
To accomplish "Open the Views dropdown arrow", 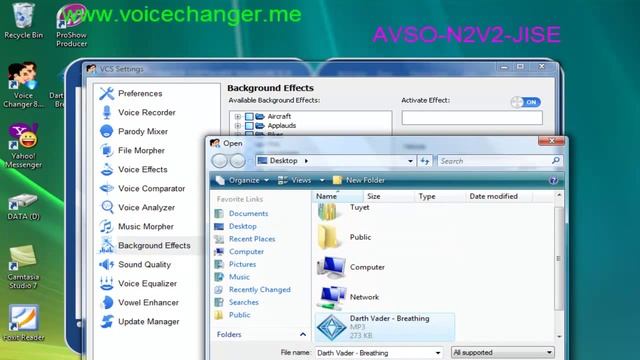I will click(x=322, y=180).
